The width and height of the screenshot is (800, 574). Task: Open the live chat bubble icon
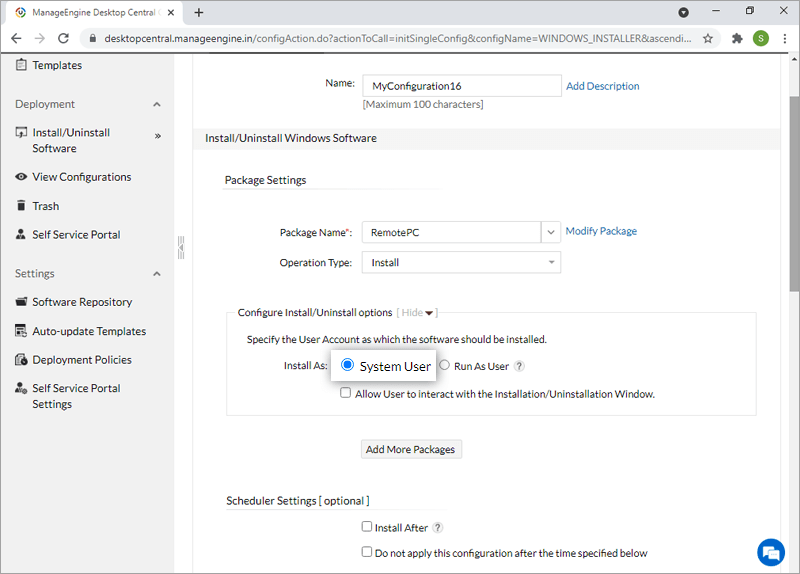tap(770, 551)
